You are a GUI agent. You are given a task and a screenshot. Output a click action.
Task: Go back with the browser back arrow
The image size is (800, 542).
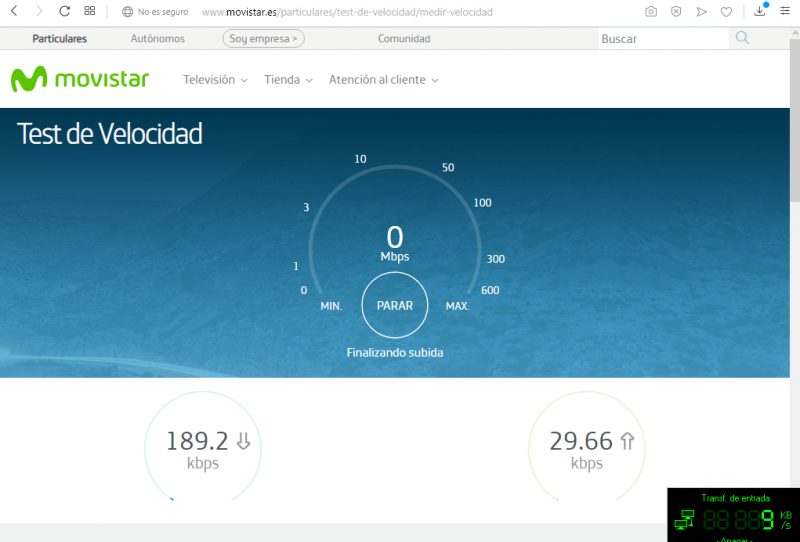click(x=14, y=11)
